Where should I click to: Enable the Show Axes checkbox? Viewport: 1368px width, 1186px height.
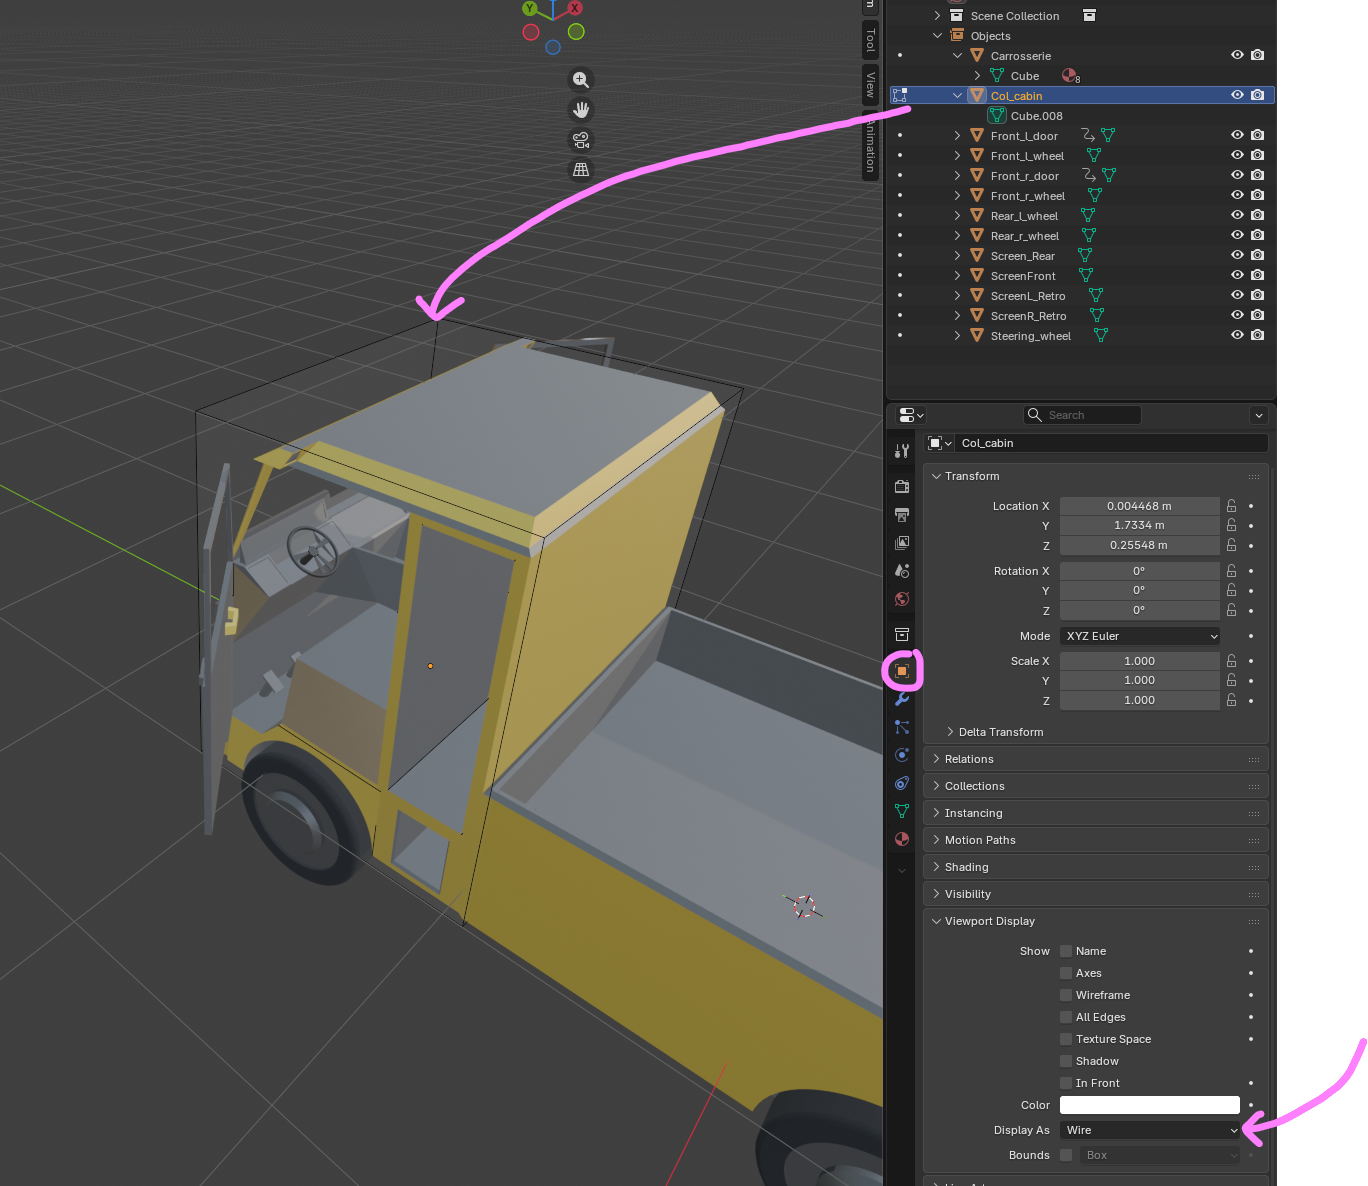point(1066,973)
